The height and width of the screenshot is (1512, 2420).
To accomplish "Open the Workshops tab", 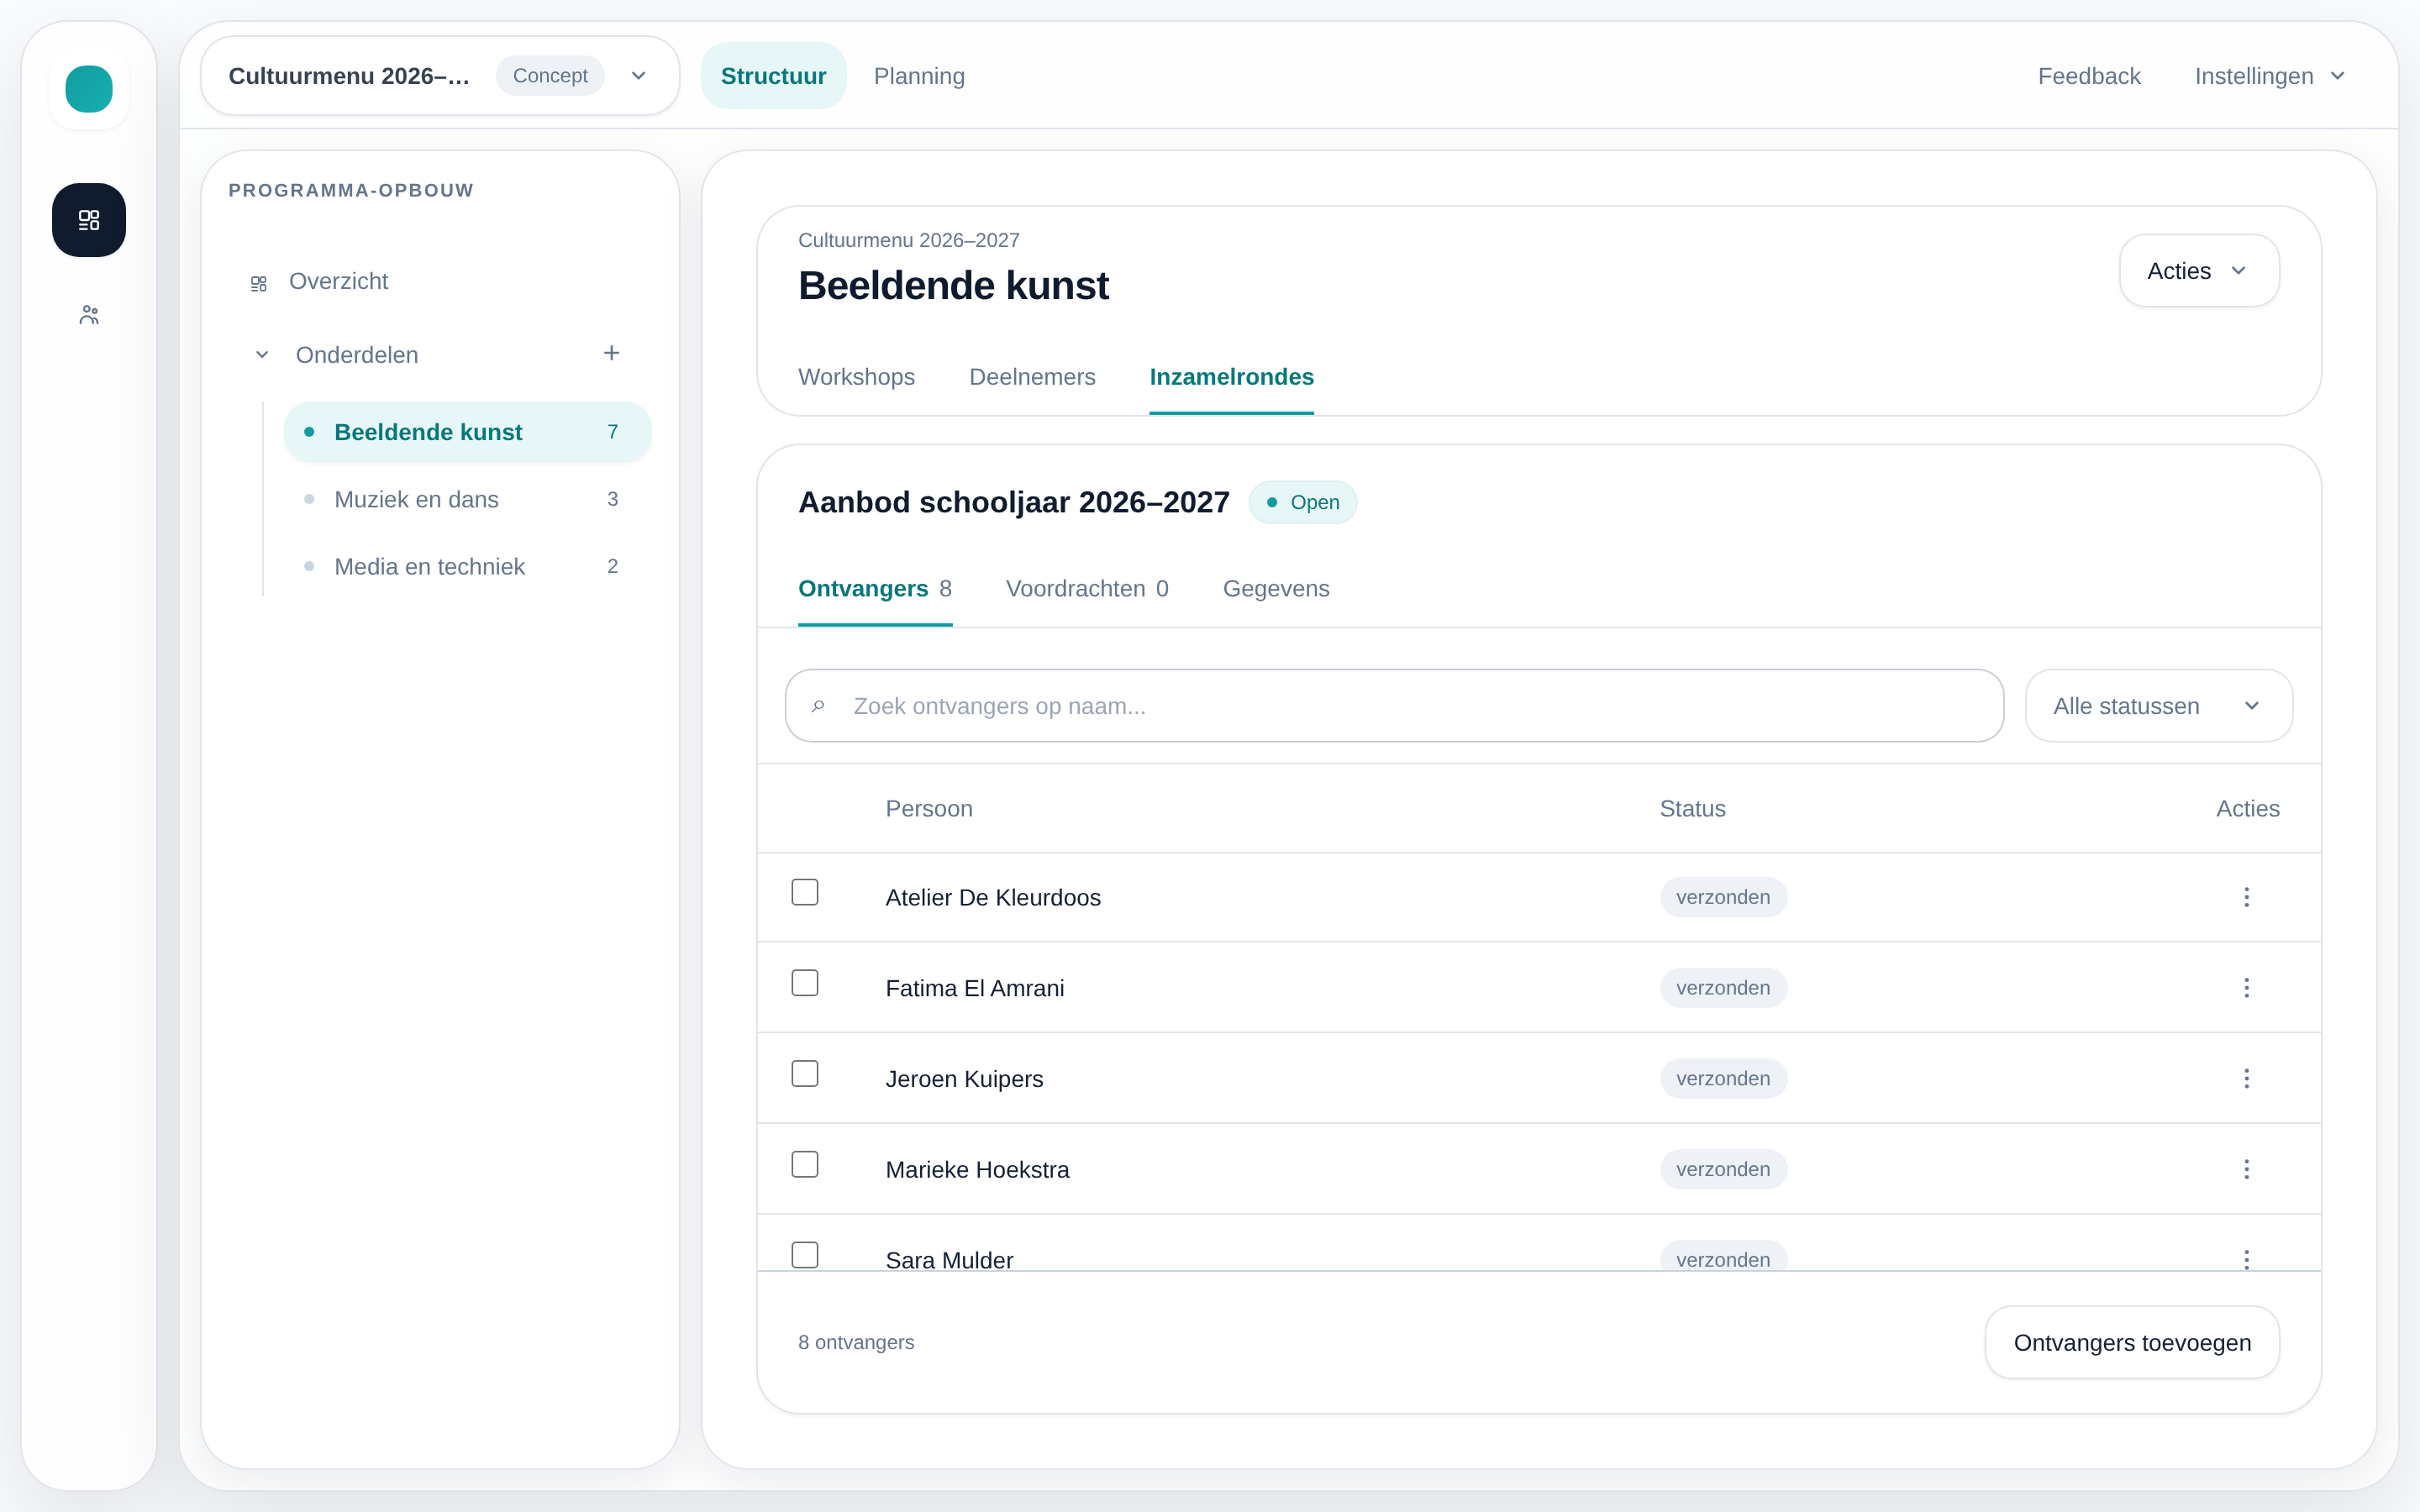I will point(856,377).
